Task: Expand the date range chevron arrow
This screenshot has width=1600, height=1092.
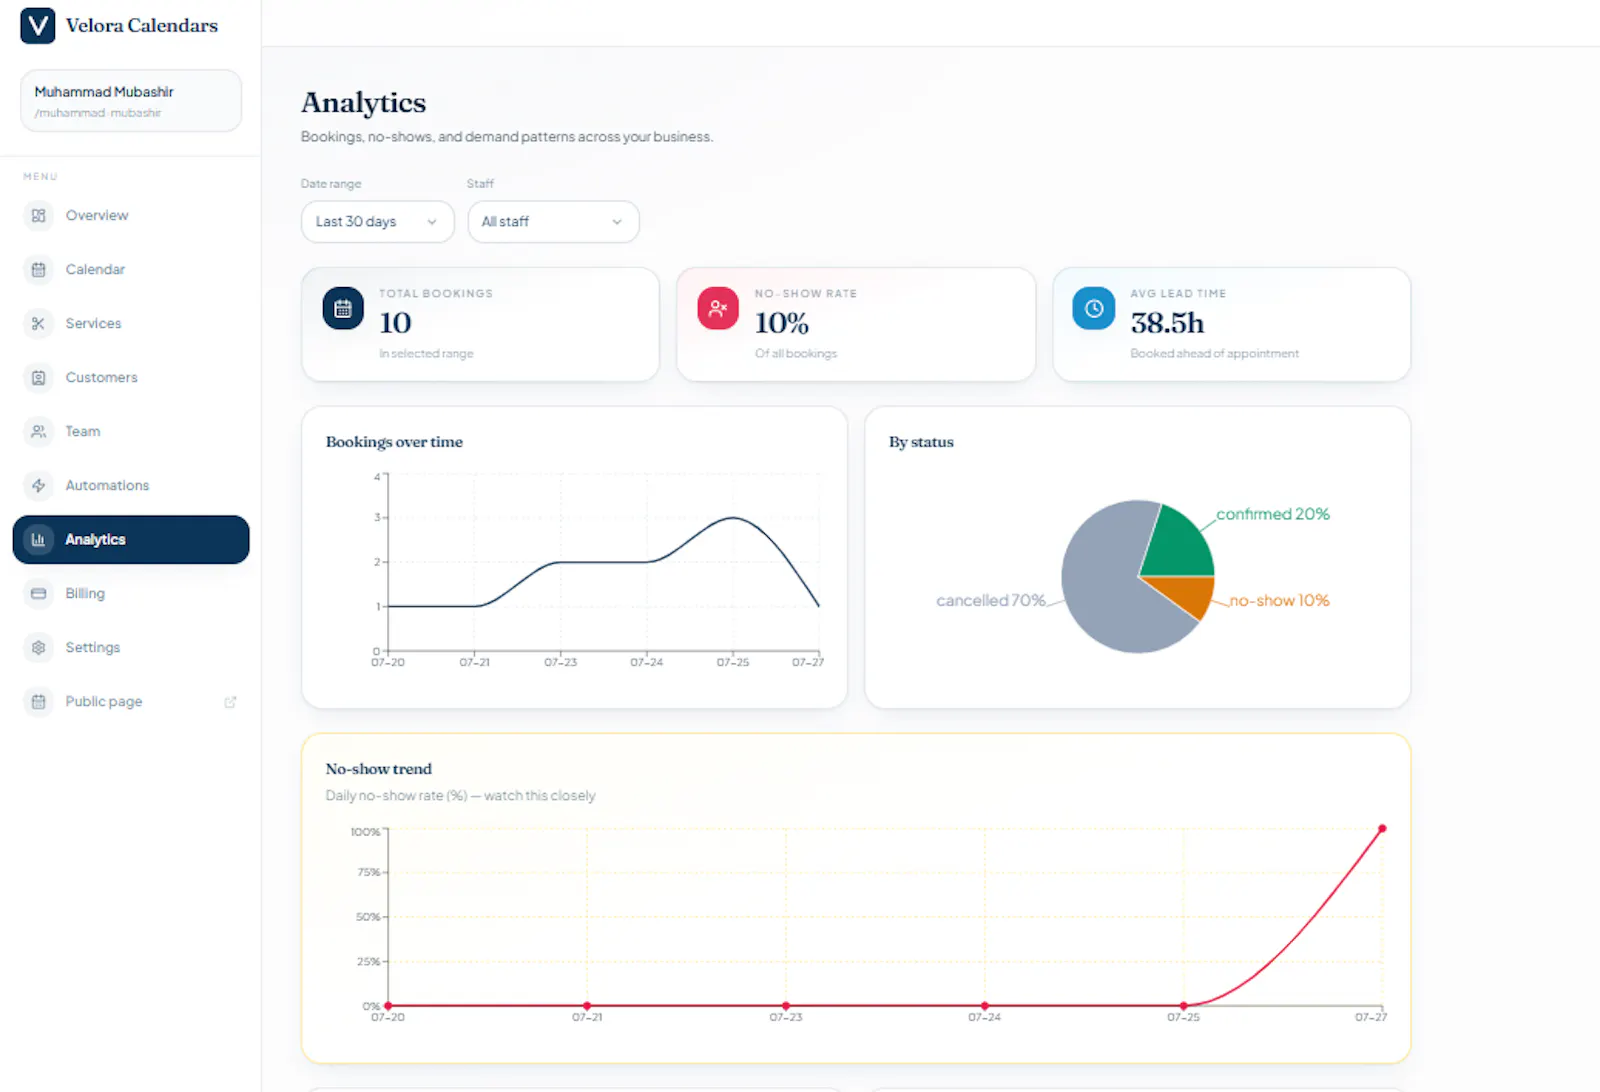Action: tap(432, 222)
